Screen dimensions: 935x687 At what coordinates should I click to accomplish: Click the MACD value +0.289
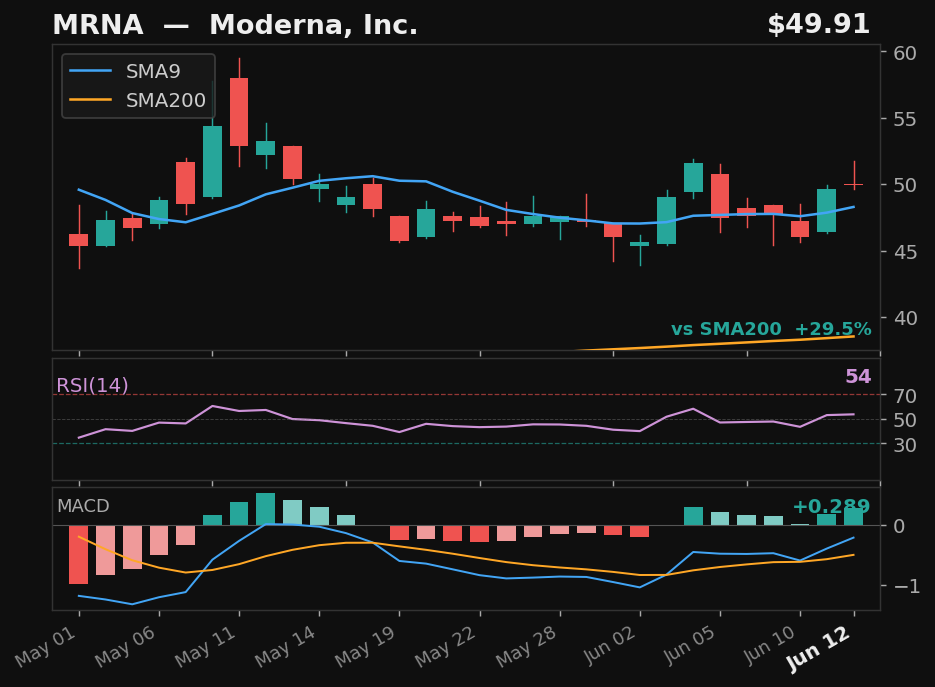831,506
